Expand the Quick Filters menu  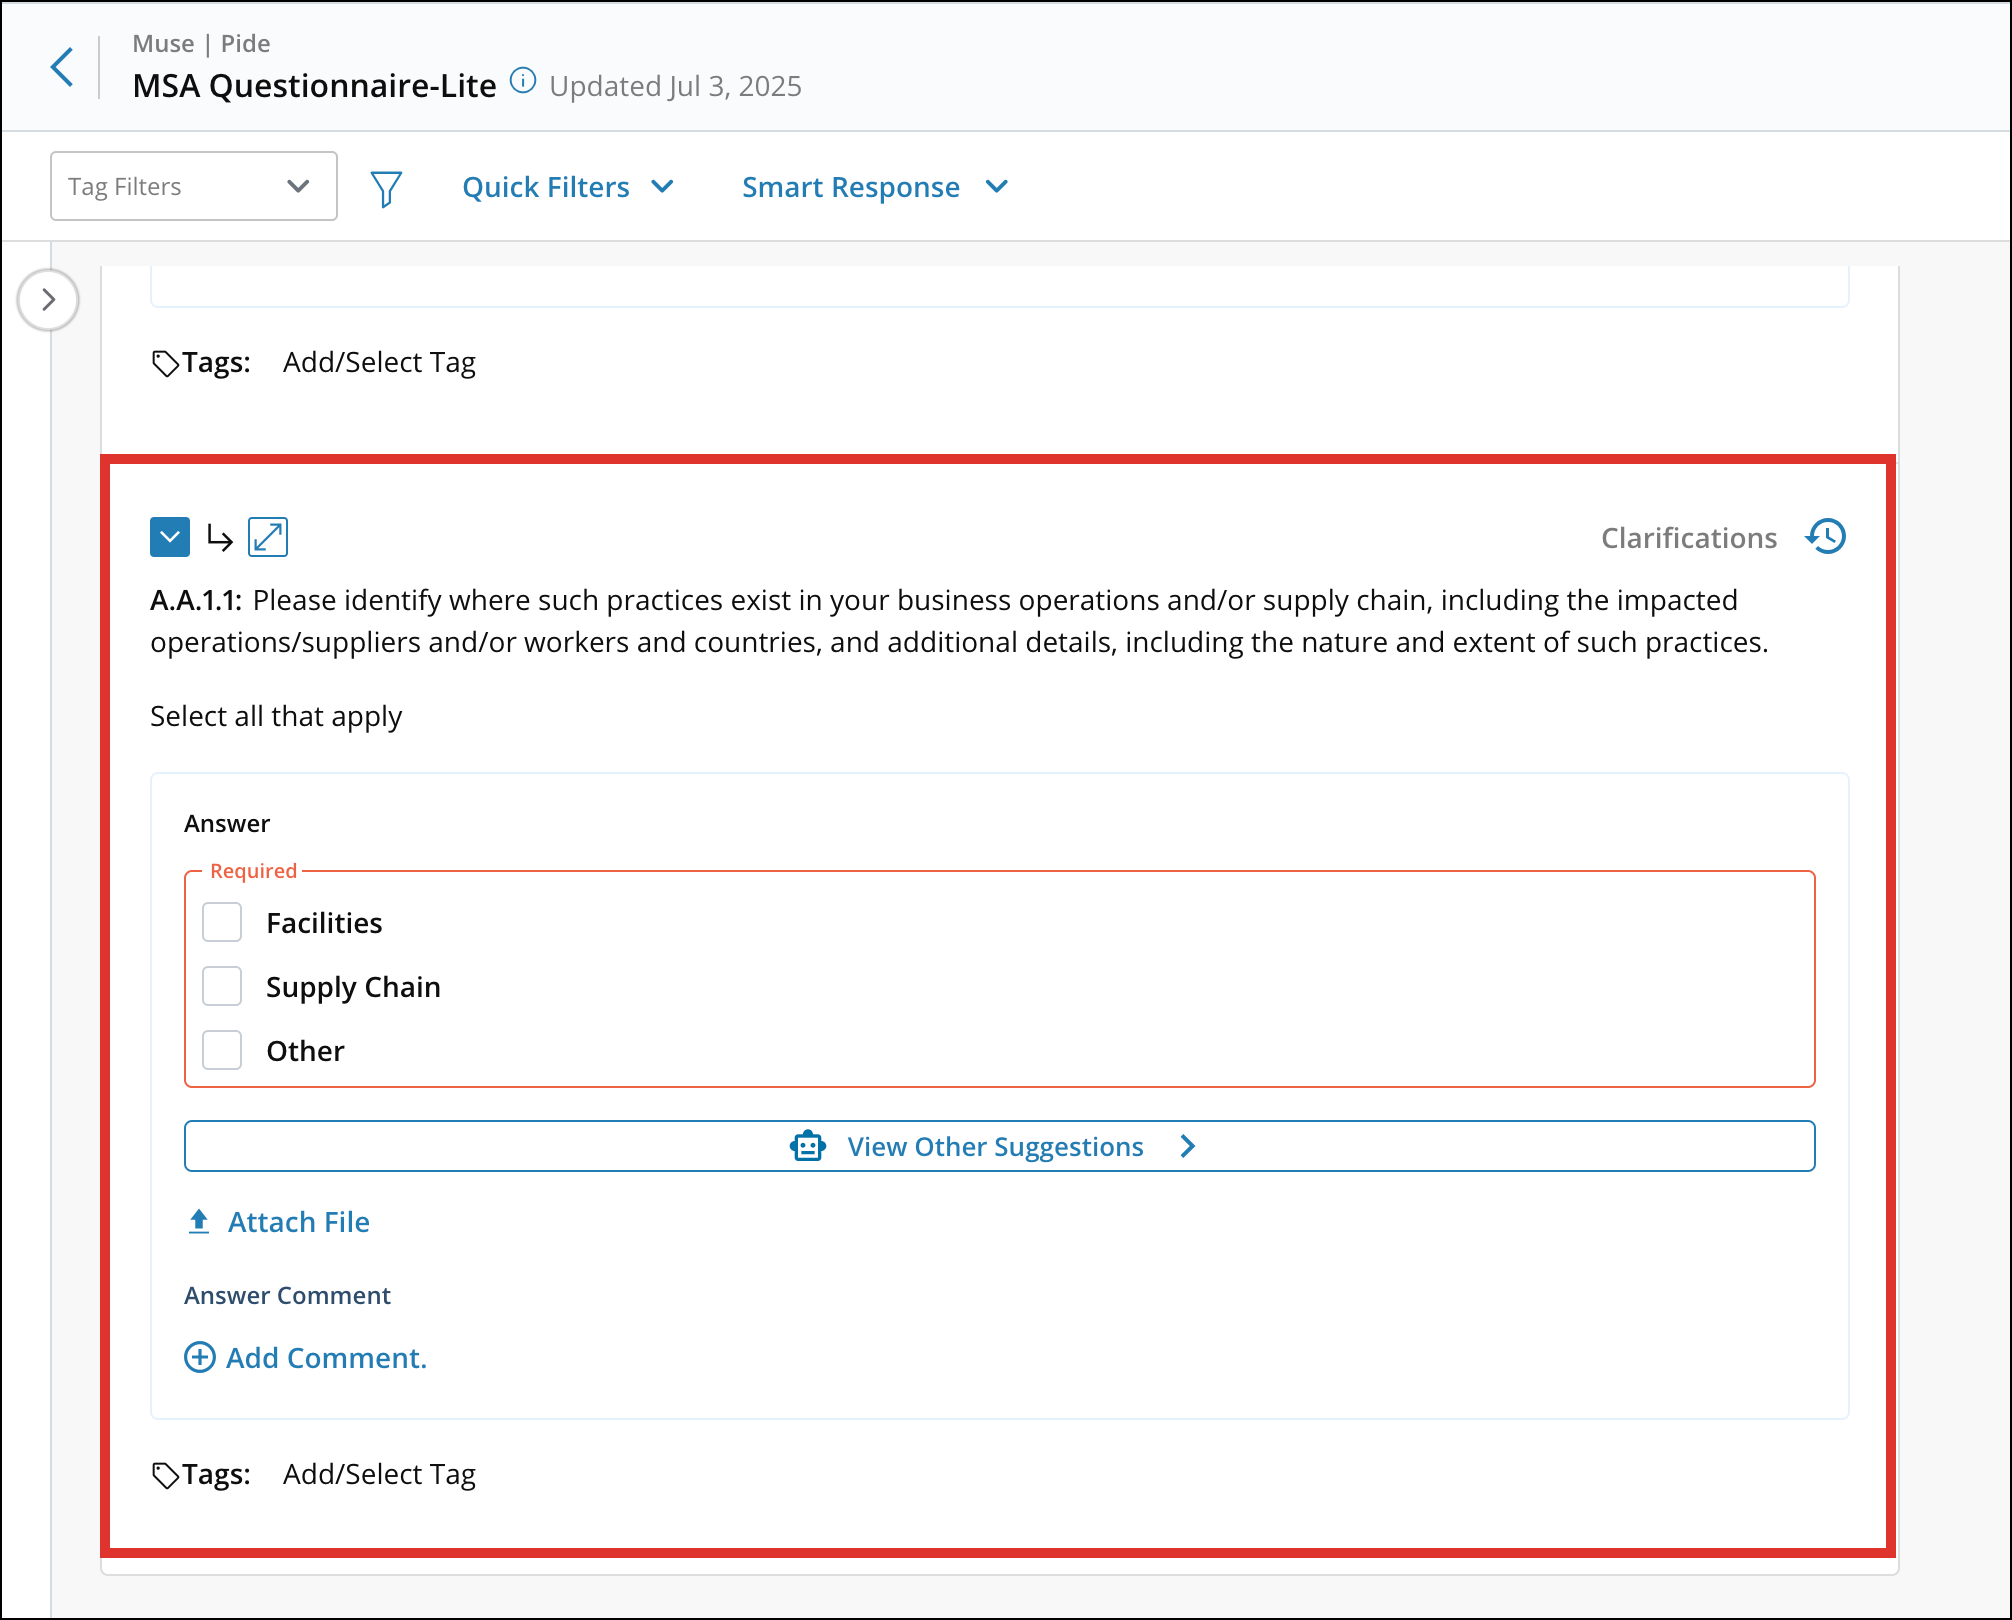[x=567, y=187]
